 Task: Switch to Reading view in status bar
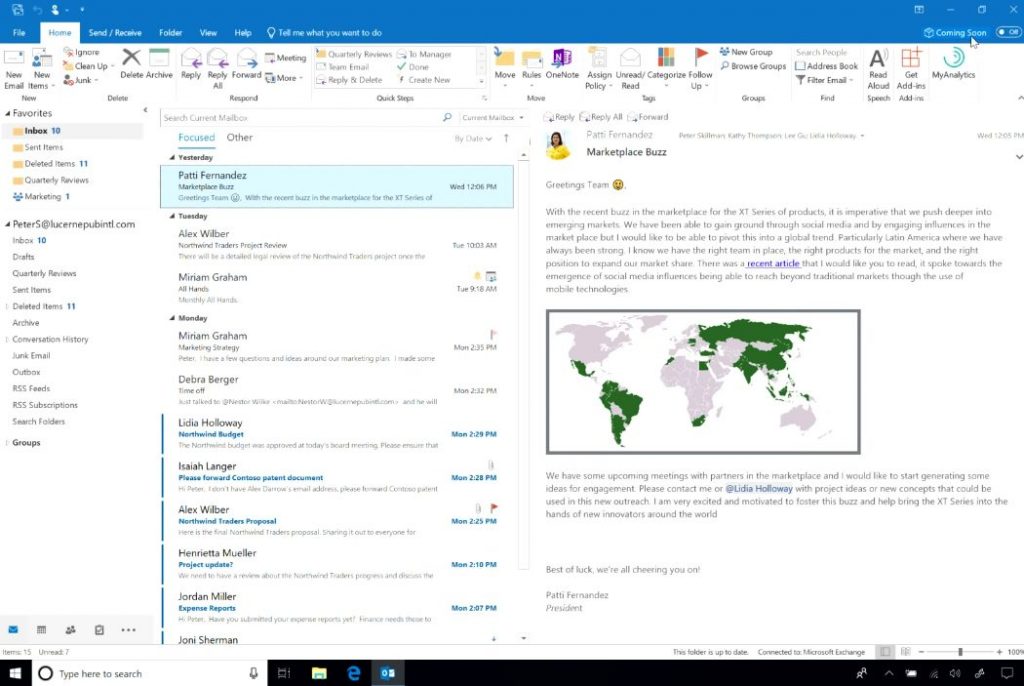point(905,651)
